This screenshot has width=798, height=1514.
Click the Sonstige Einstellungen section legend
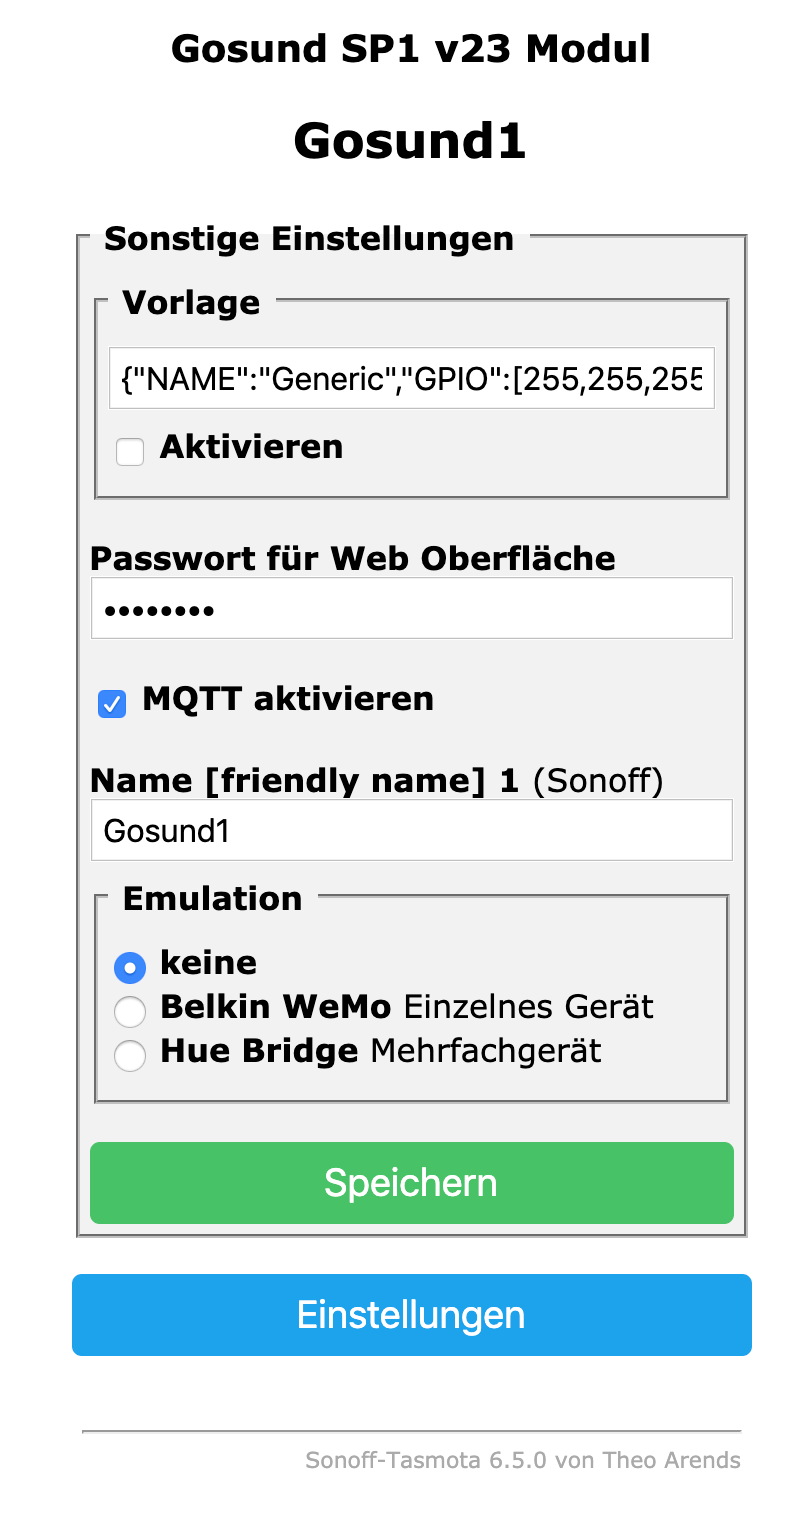[x=309, y=239]
